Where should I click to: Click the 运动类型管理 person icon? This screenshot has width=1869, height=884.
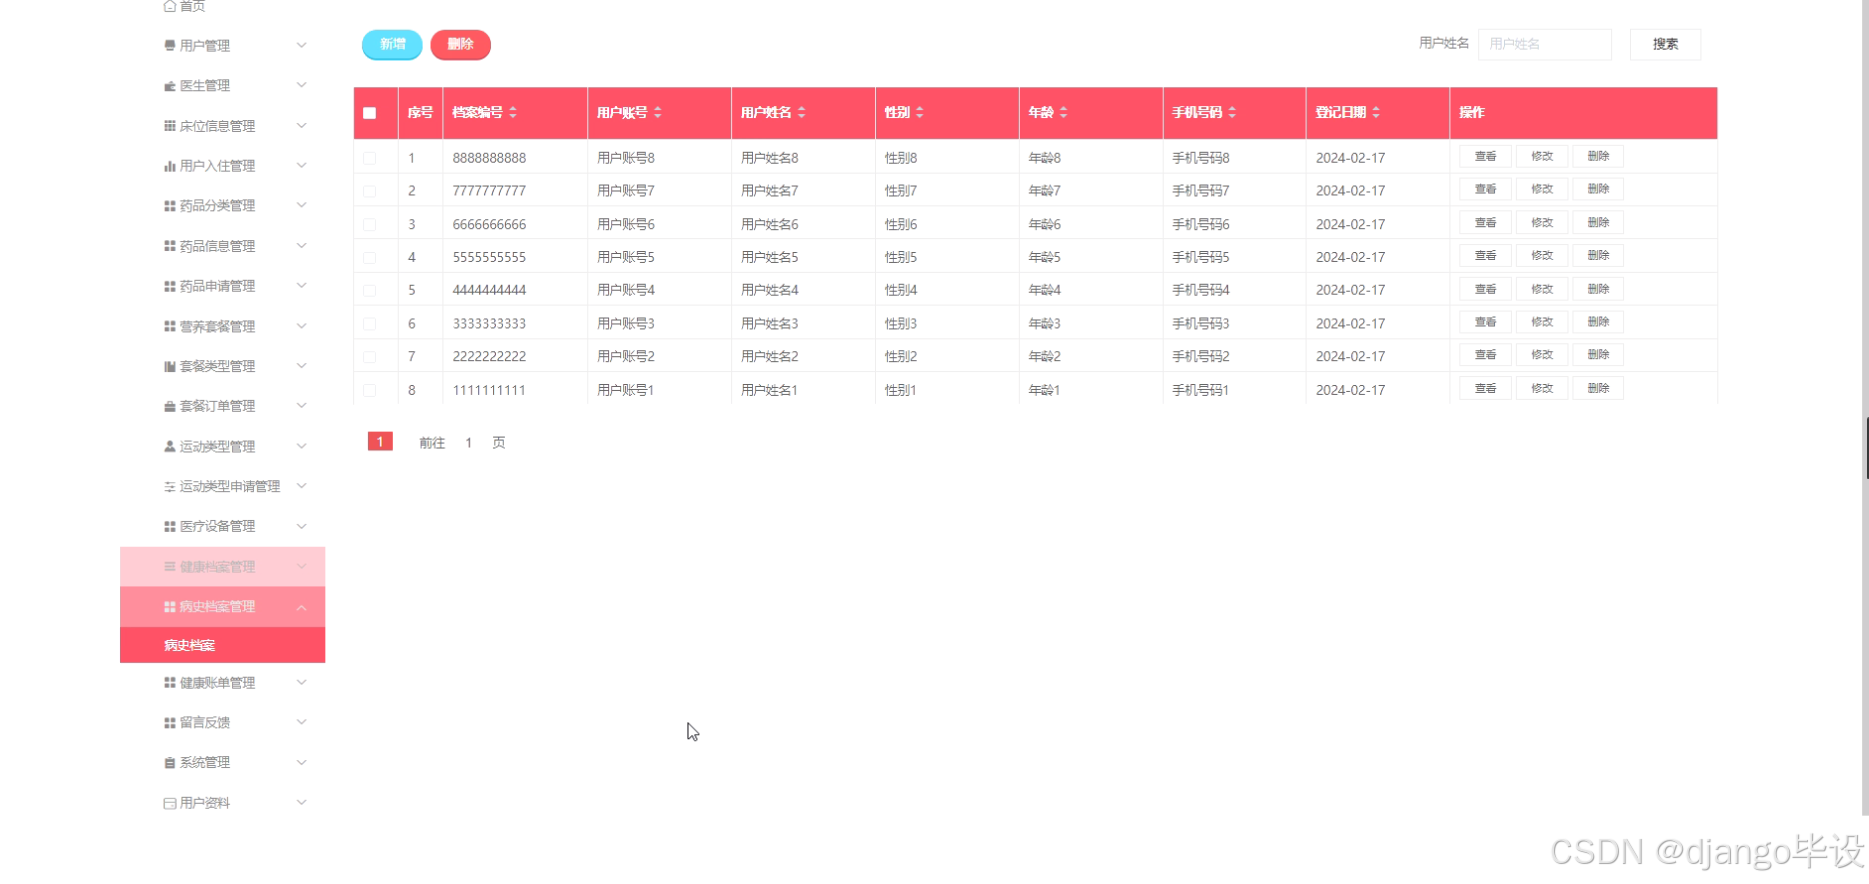click(170, 446)
